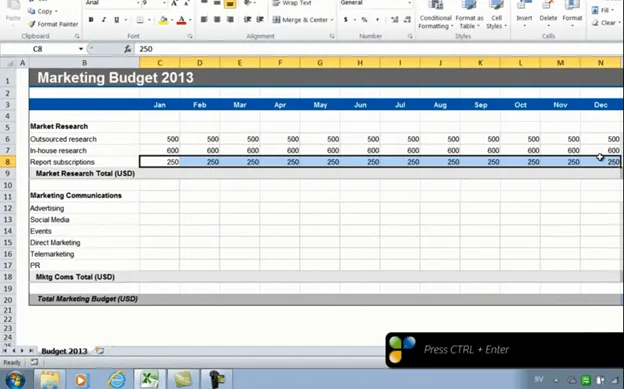Apply yellow fill color bucket
Viewport: 624px width, 389px height.
pyautogui.click(x=163, y=20)
